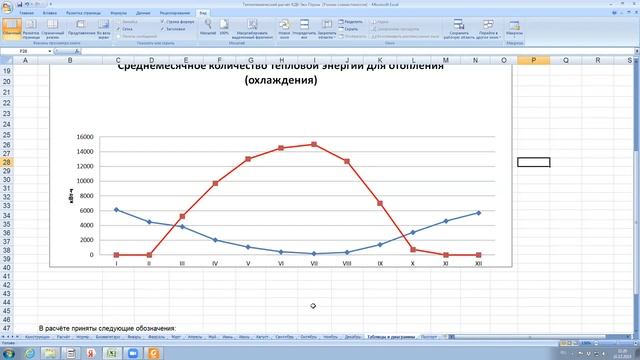Screen dimensions: 640x360
Task: Click the selected cell P28
Action: pyautogui.click(x=533, y=162)
